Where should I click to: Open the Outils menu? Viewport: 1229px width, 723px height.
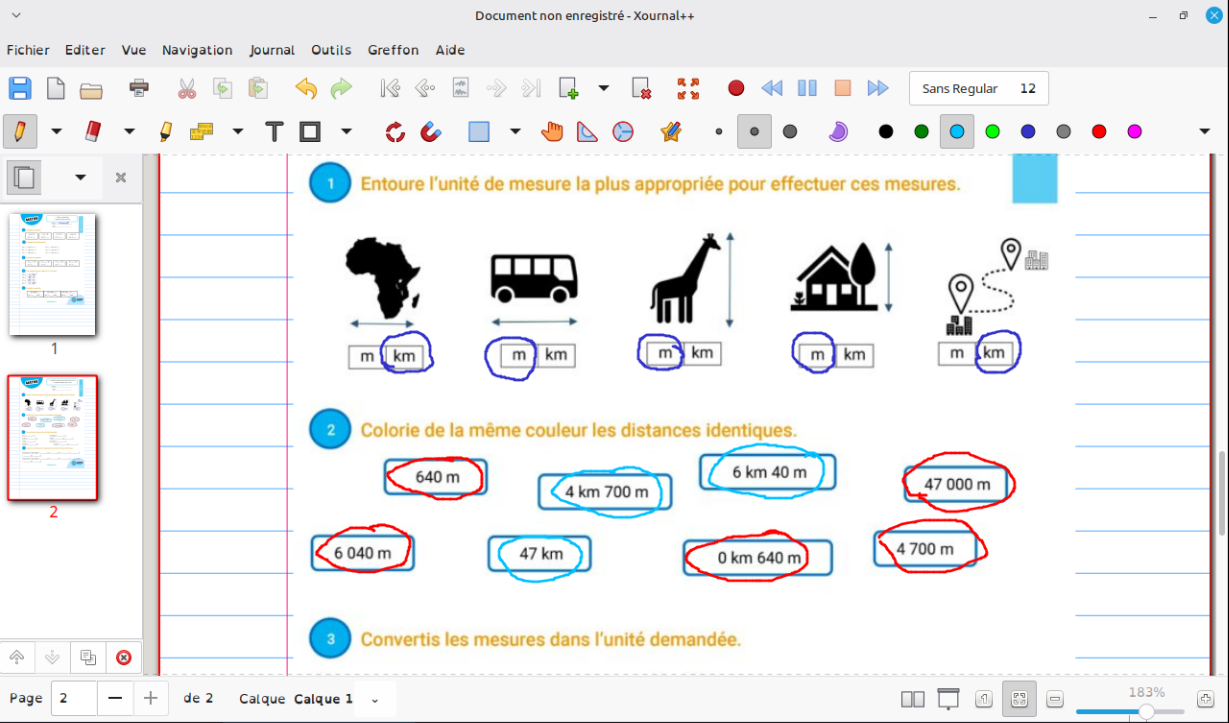click(331, 50)
